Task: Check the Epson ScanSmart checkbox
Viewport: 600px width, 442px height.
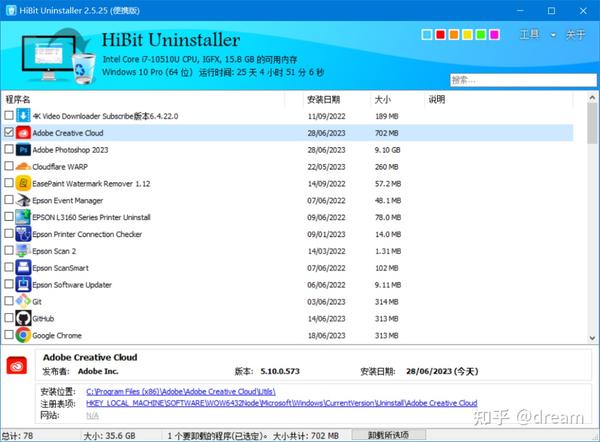Action: [9, 267]
